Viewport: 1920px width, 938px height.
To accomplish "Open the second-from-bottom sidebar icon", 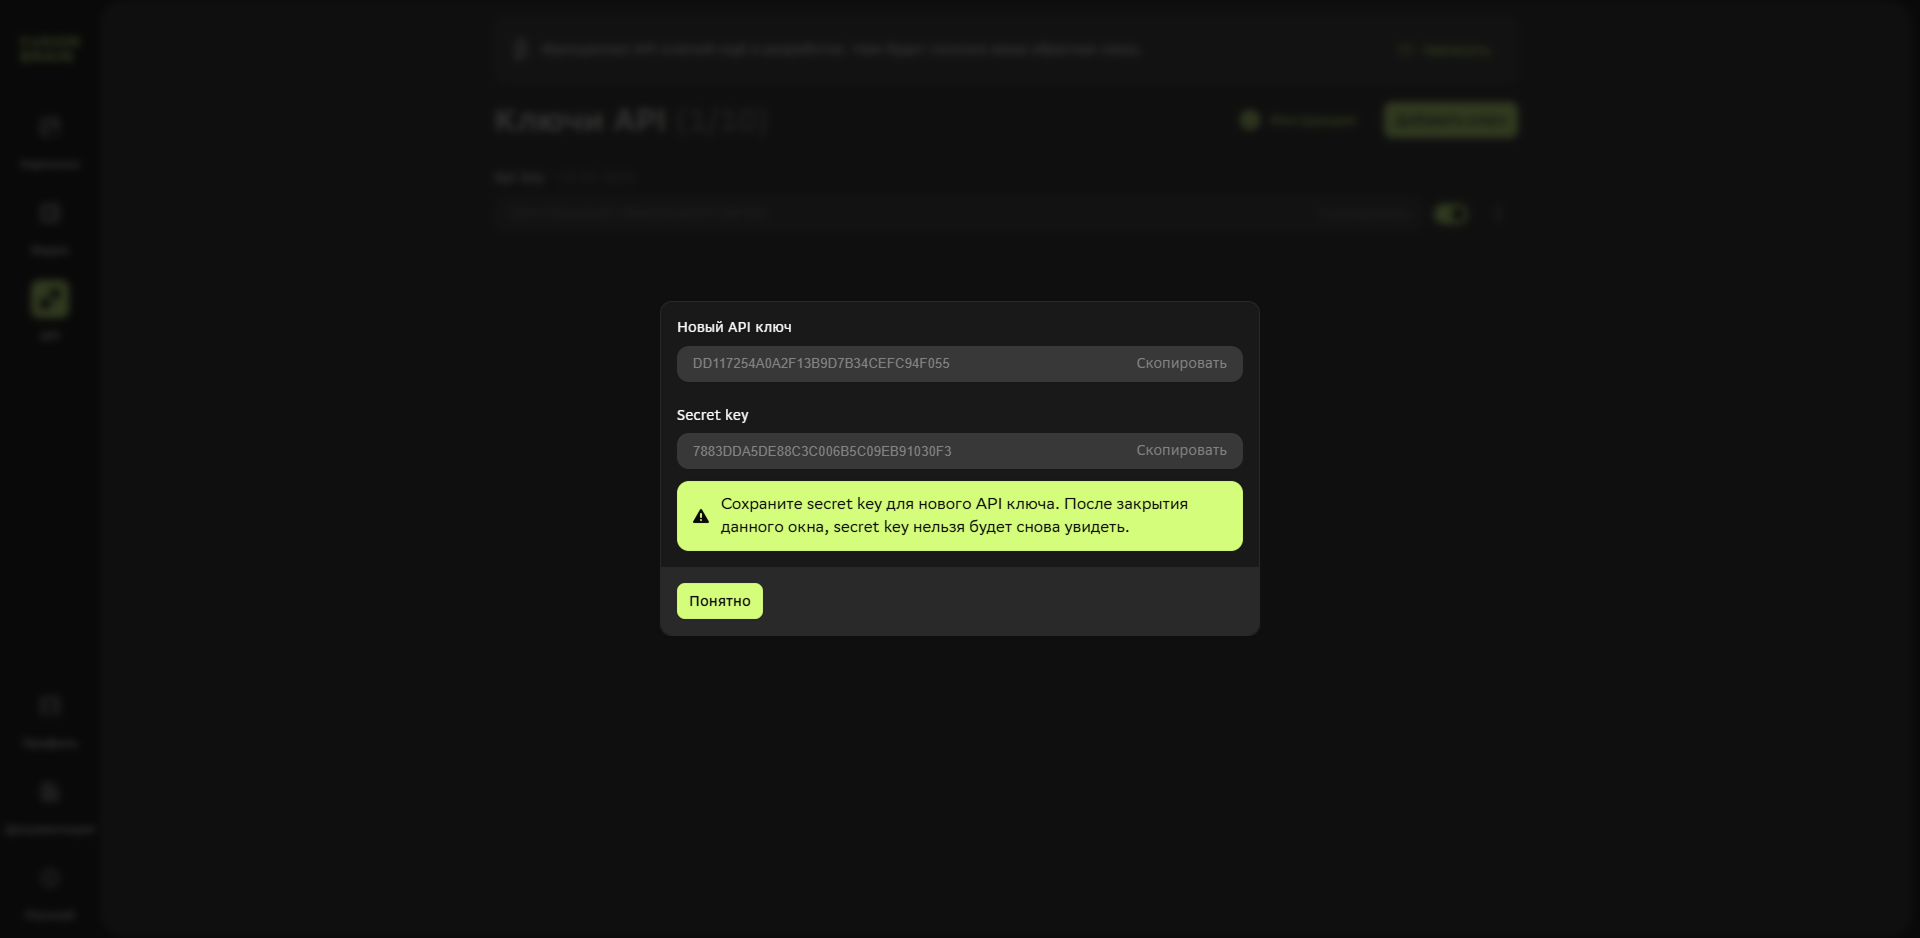I will tap(50, 793).
